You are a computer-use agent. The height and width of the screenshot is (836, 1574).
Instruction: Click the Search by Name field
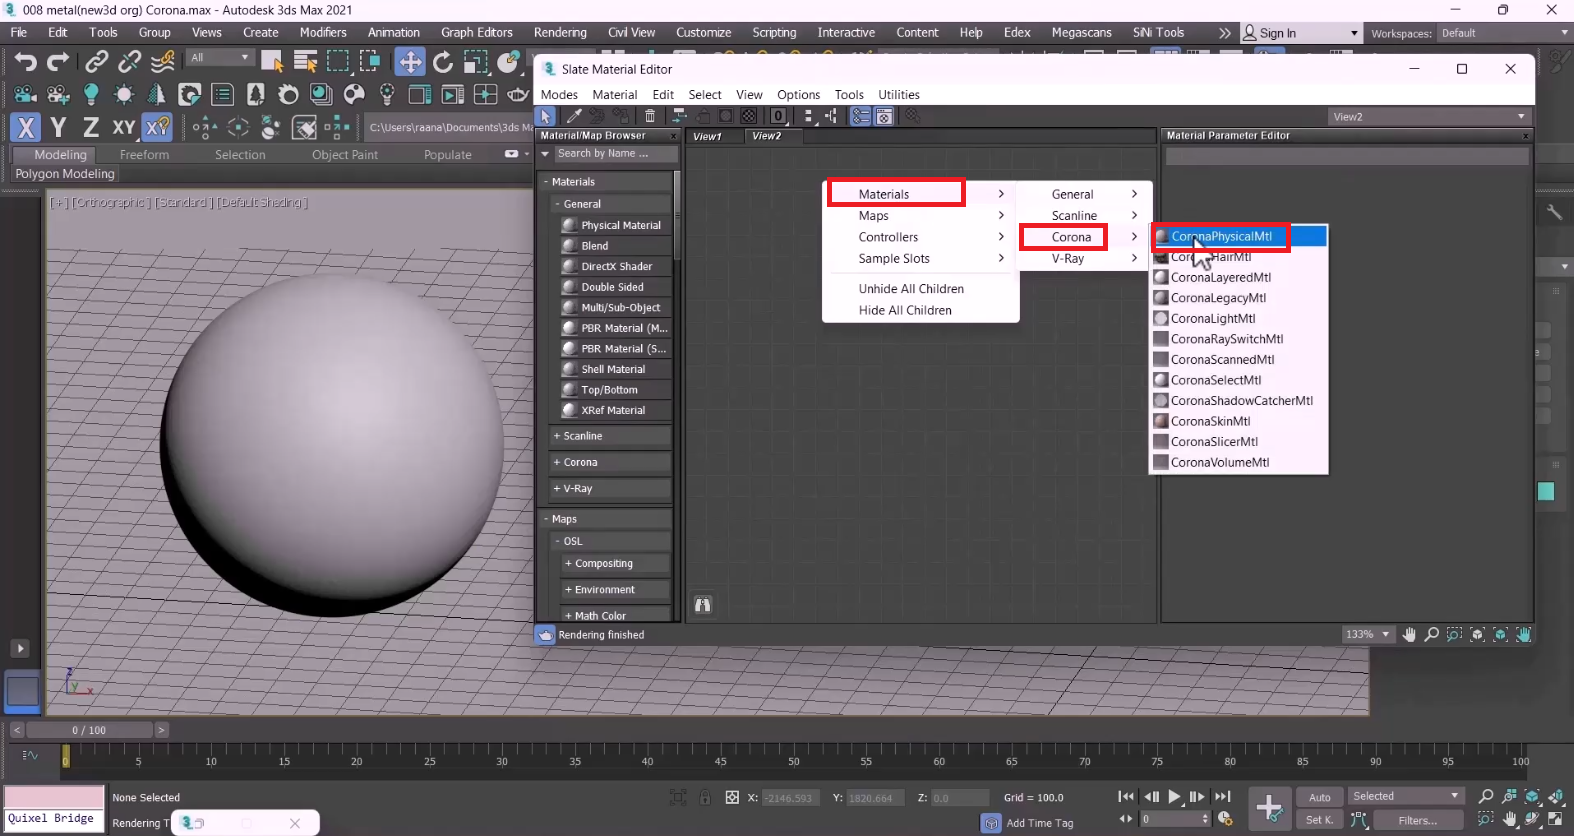pos(615,154)
